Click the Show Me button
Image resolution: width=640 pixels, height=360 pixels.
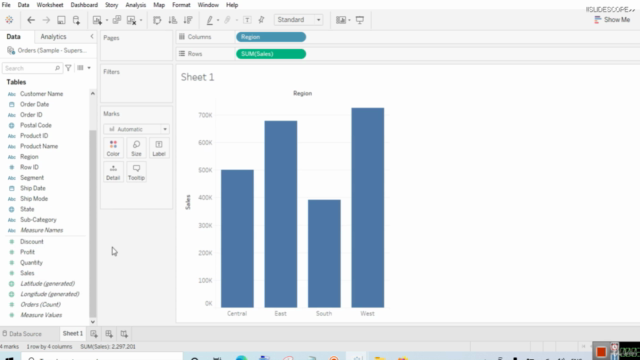coord(612,20)
